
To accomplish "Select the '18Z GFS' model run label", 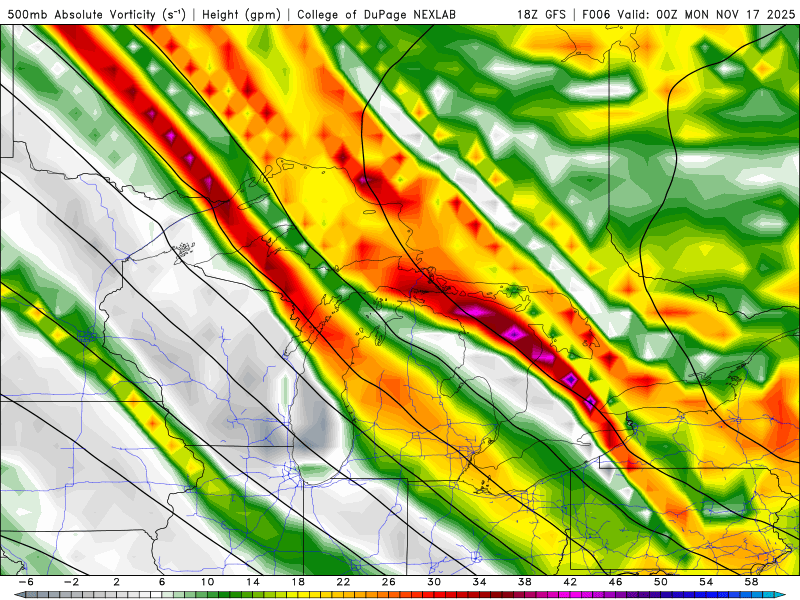I will [x=541, y=15].
